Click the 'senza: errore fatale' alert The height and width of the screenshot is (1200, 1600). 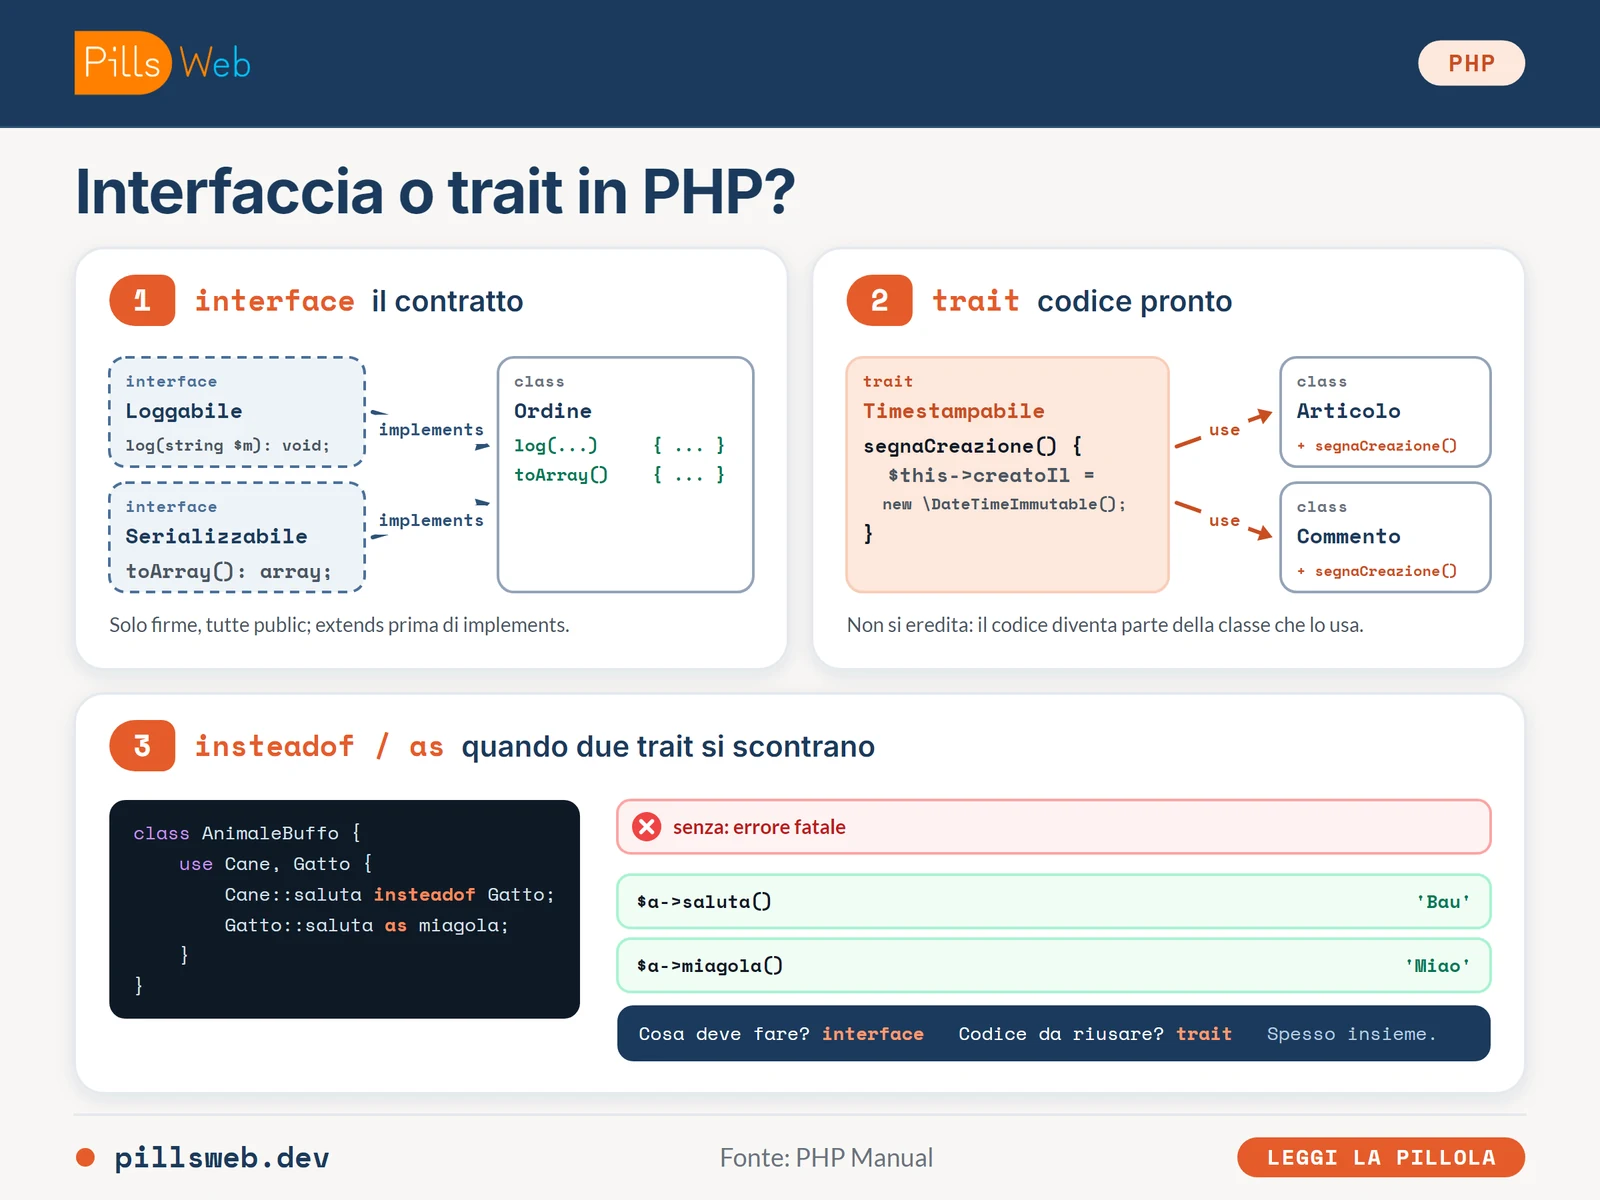[1054, 827]
